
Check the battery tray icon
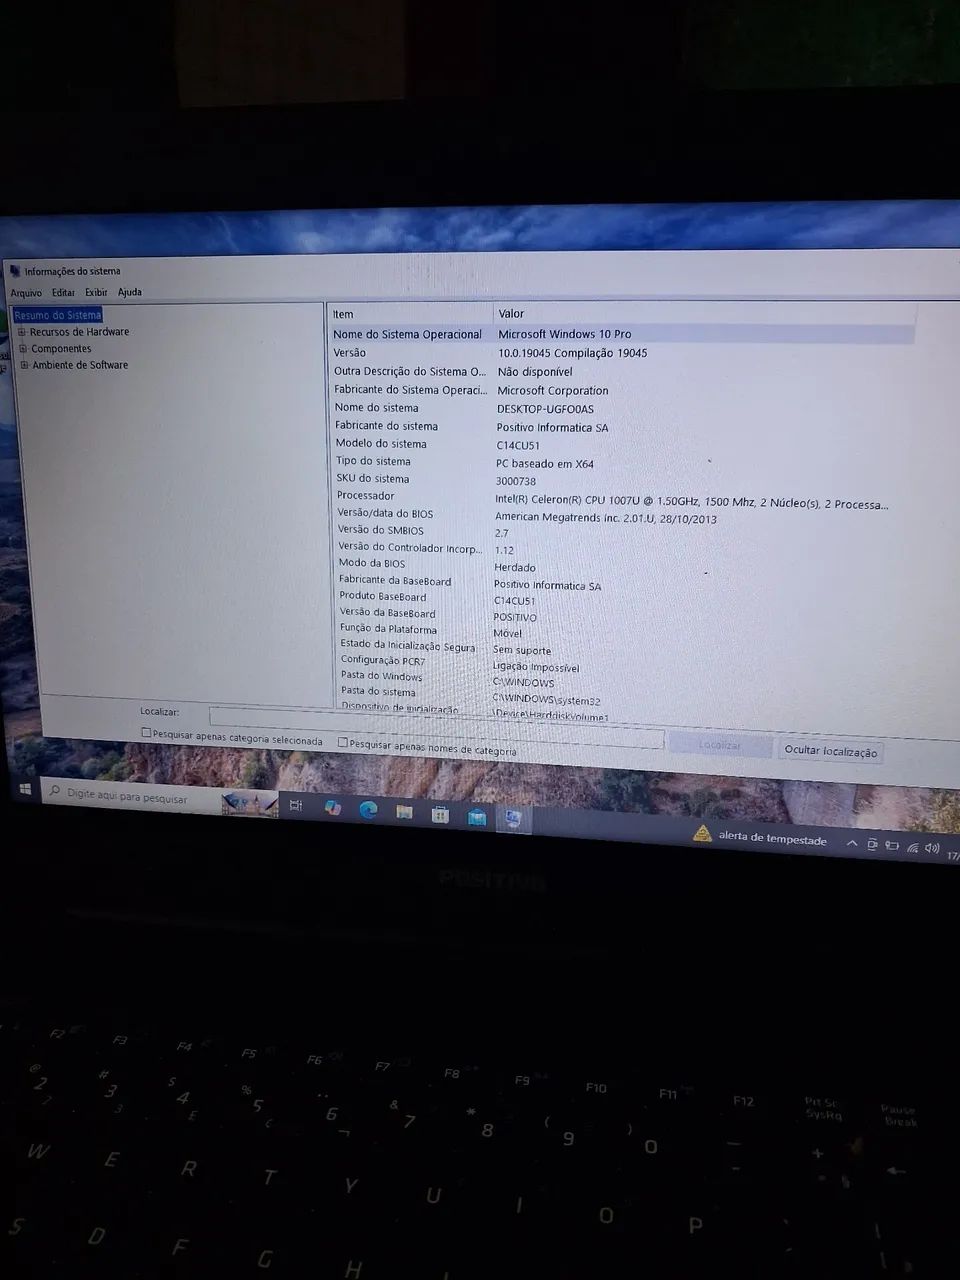892,846
